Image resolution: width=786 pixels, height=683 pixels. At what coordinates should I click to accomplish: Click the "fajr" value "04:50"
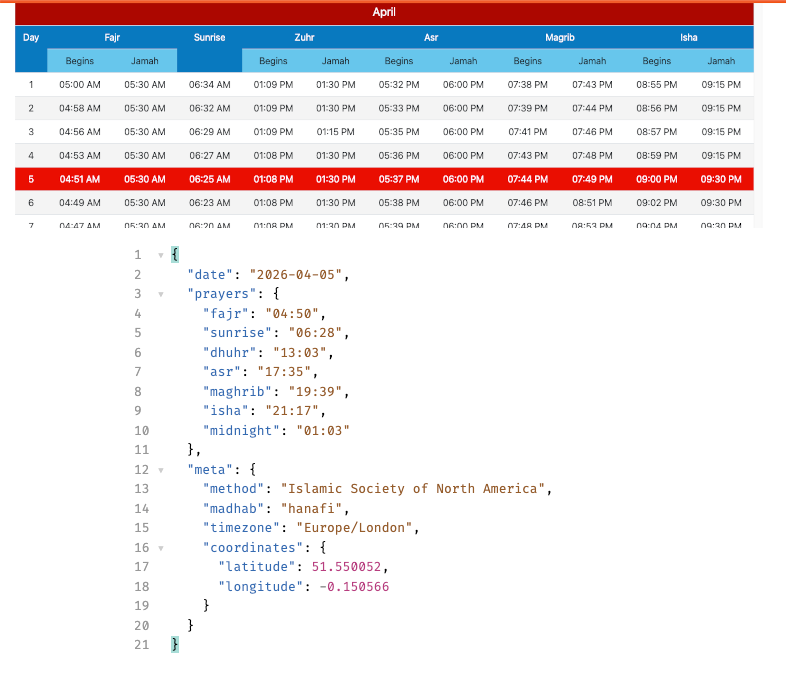tap(292, 314)
